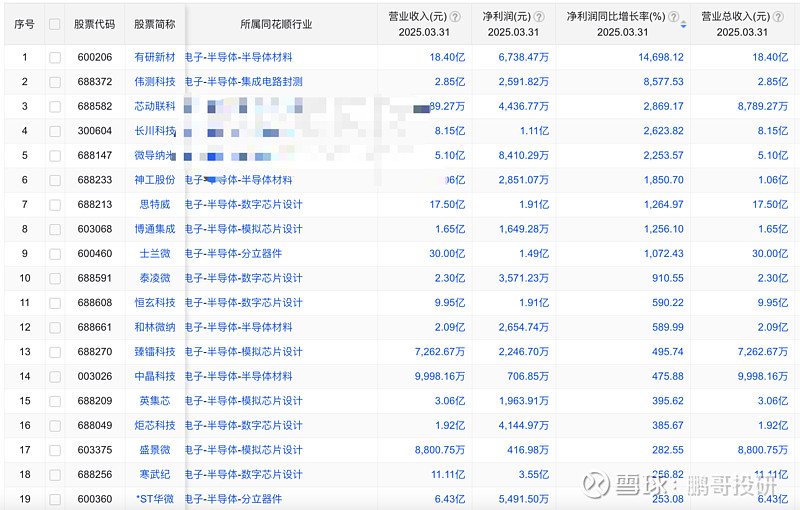Screen dimensions: 800x510
Task: Check the box for row 688582 芯动联科
Action: pyautogui.click(x=55, y=106)
